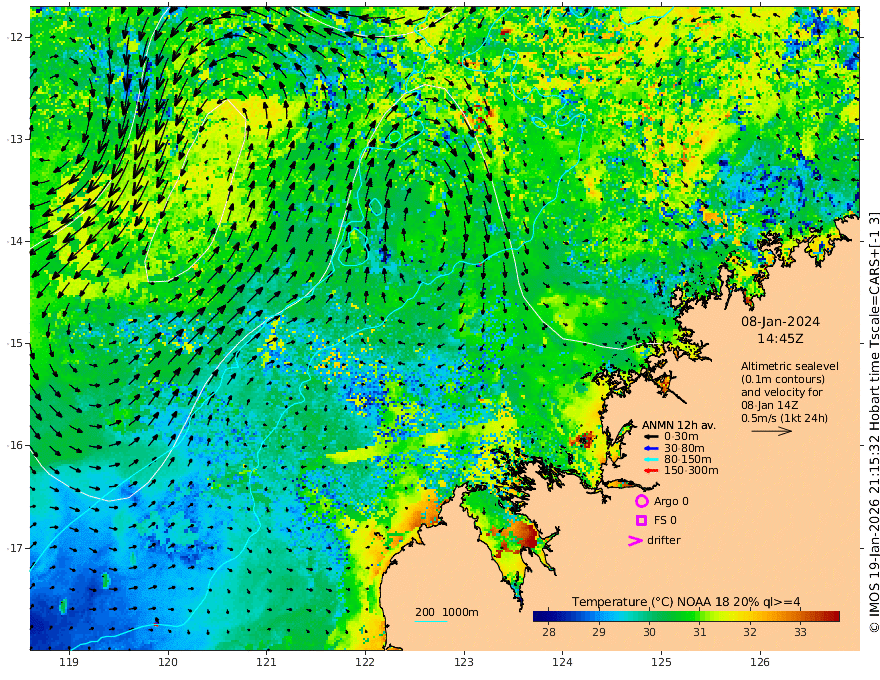Click the cyan 200m depth contour sample line

click(x=430, y=621)
